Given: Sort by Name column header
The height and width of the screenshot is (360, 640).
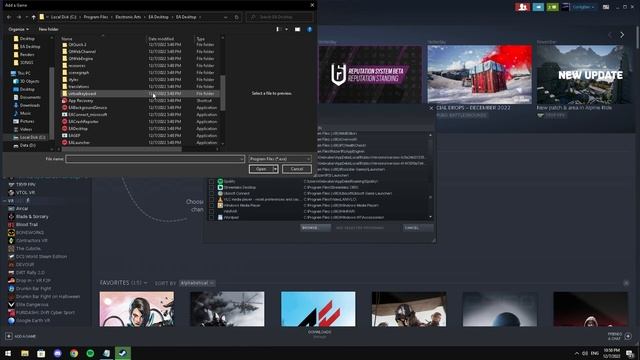Looking at the screenshot, I should click(67, 39).
